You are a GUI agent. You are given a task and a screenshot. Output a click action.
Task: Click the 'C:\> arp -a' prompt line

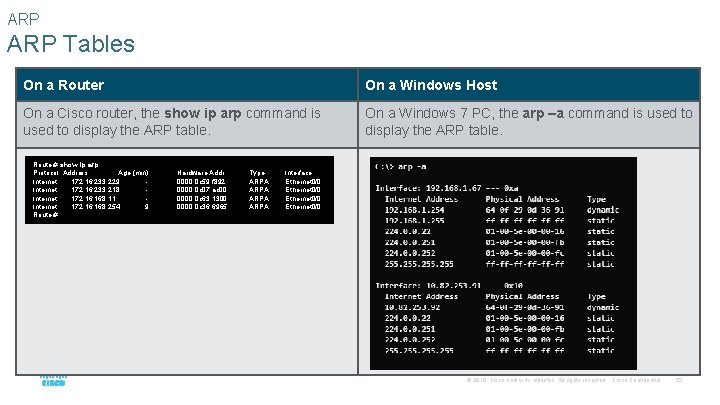pos(401,167)
